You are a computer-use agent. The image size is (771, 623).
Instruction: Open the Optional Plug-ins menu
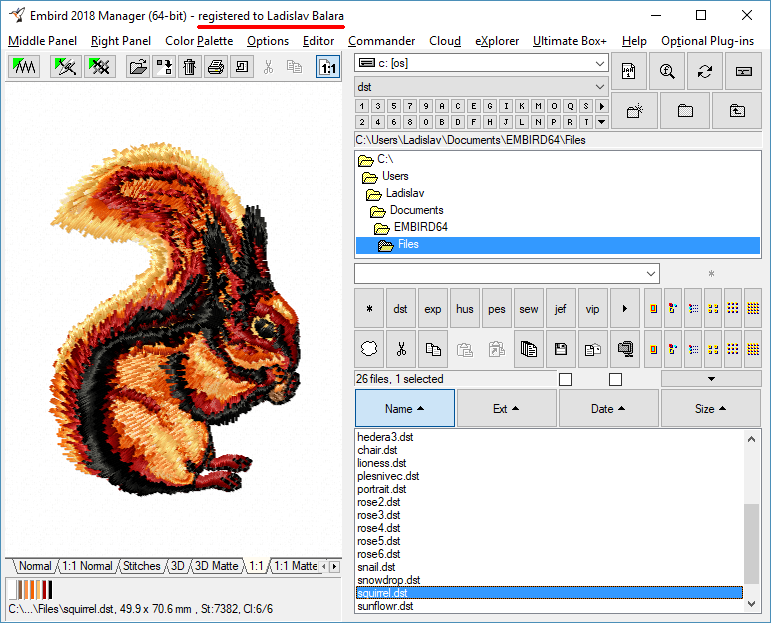coord(707,41)
